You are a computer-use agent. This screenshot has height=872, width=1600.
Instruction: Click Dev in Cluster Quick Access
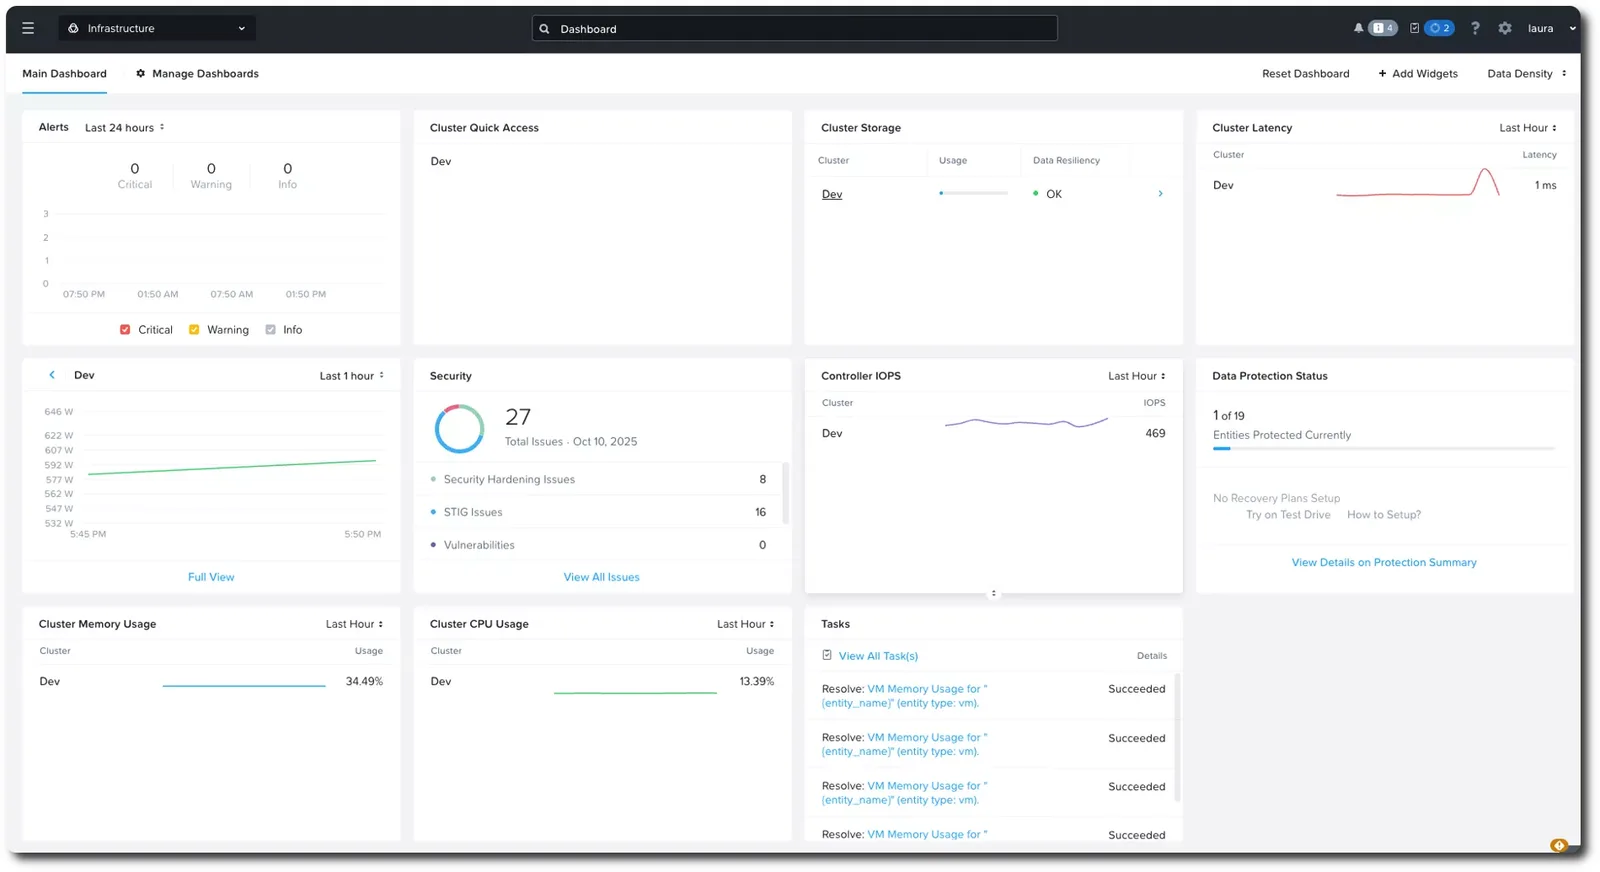(x=441, y=161)
